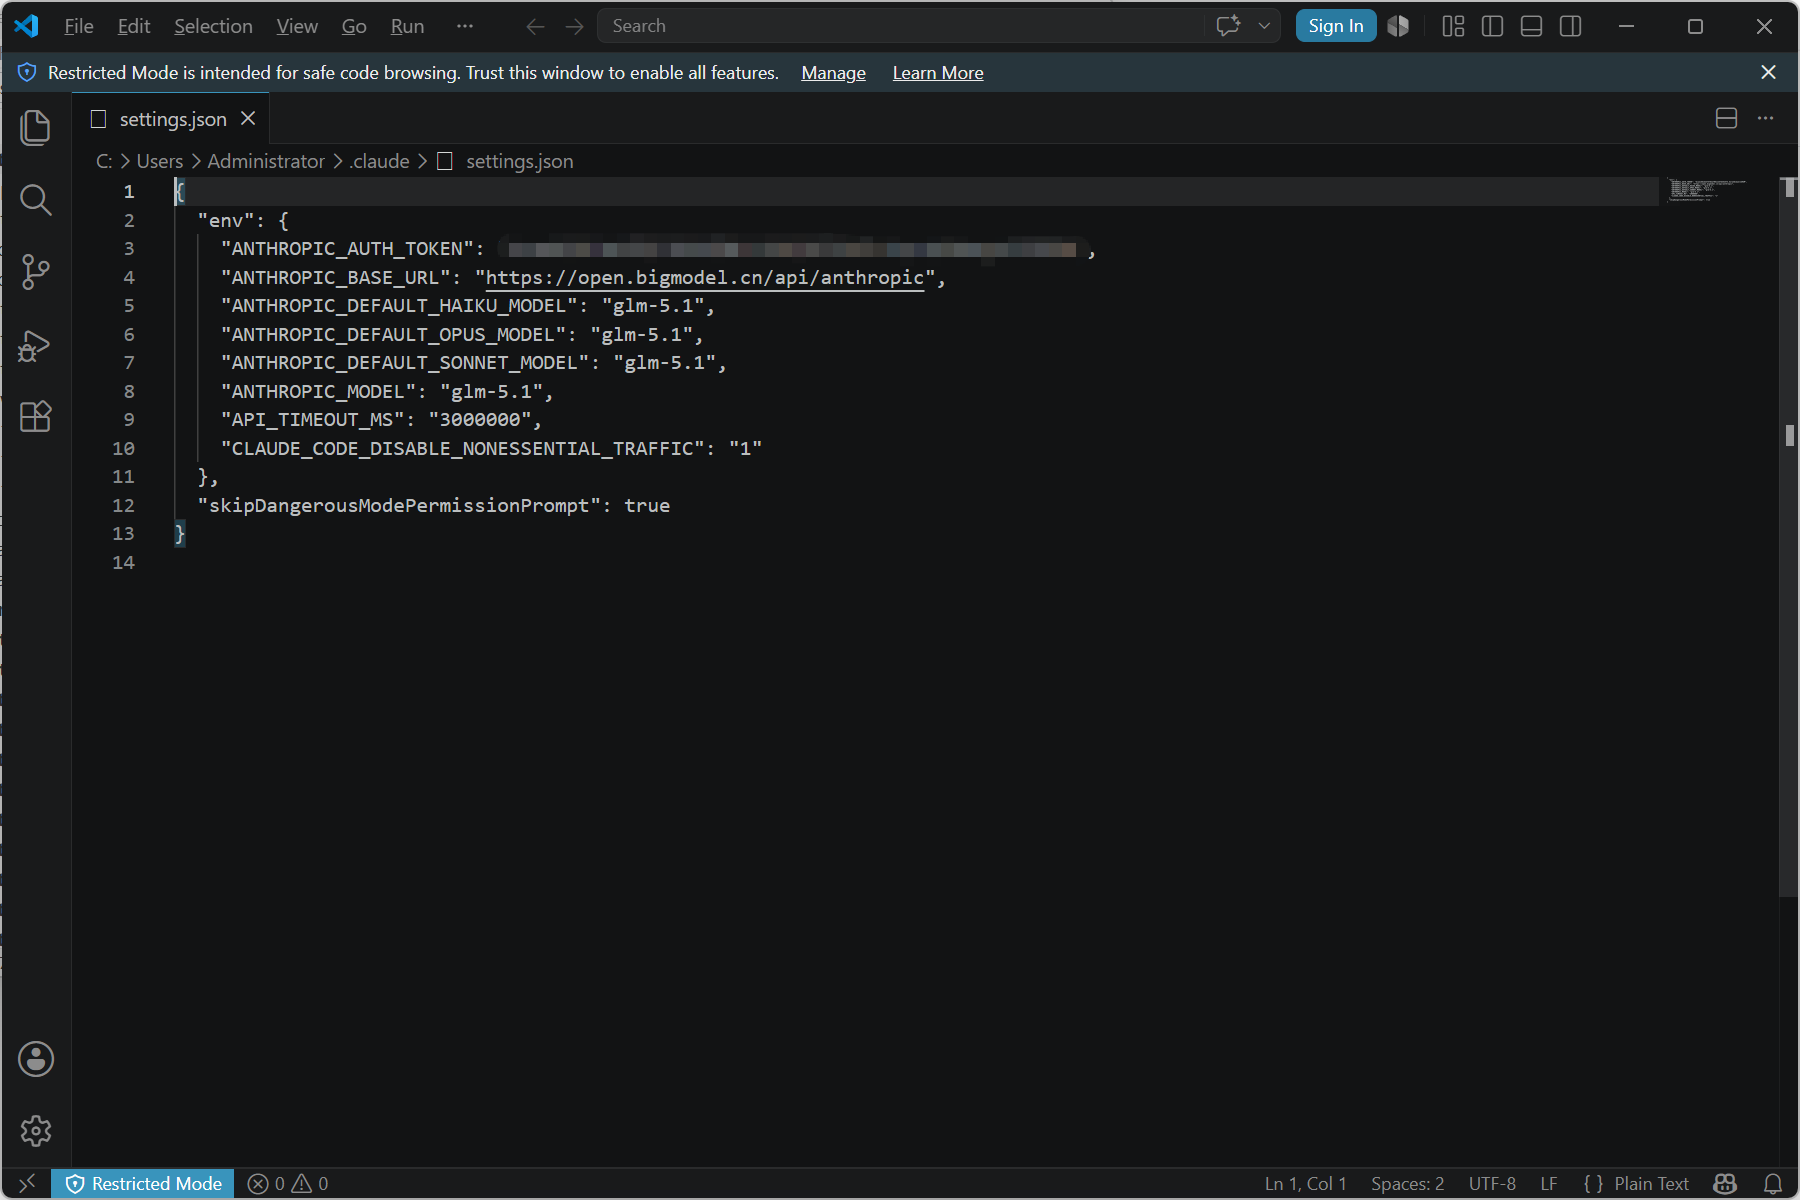Open Customize Layout options
Screen dimensions: 1800x1200
[x=1453, y=26]
